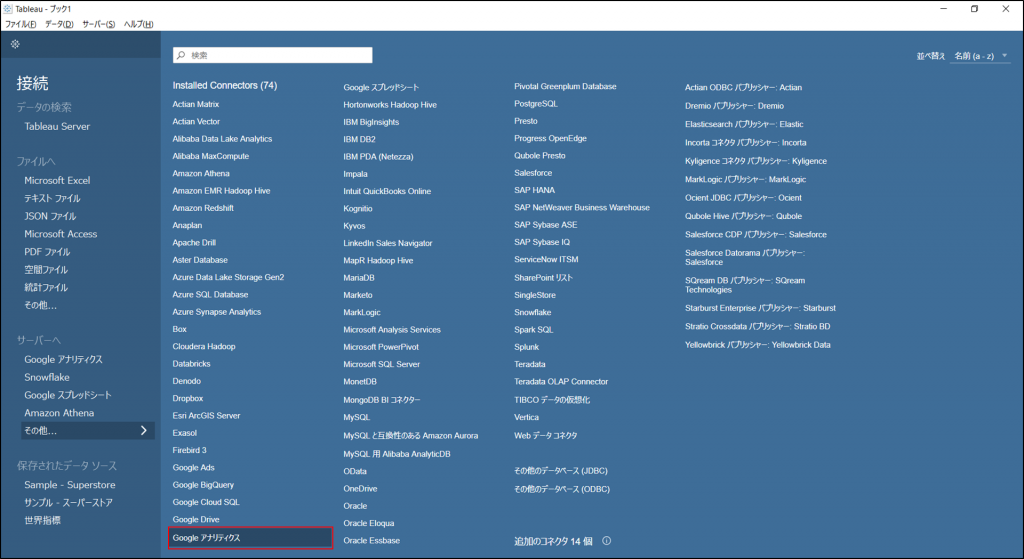Select Tableau Server under データの検索
The width and height of the screenshot is (1024, 559).
pyautogui.click(x=57, y=127)
